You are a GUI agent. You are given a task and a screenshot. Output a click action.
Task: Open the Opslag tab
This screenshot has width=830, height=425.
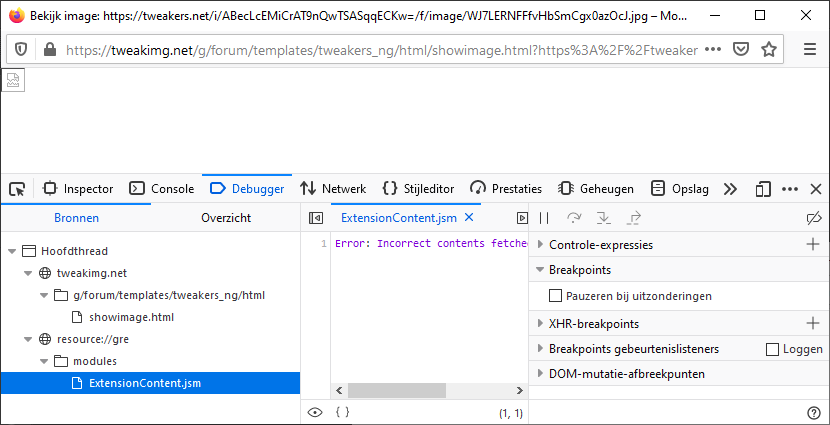(x=680, y=189)
